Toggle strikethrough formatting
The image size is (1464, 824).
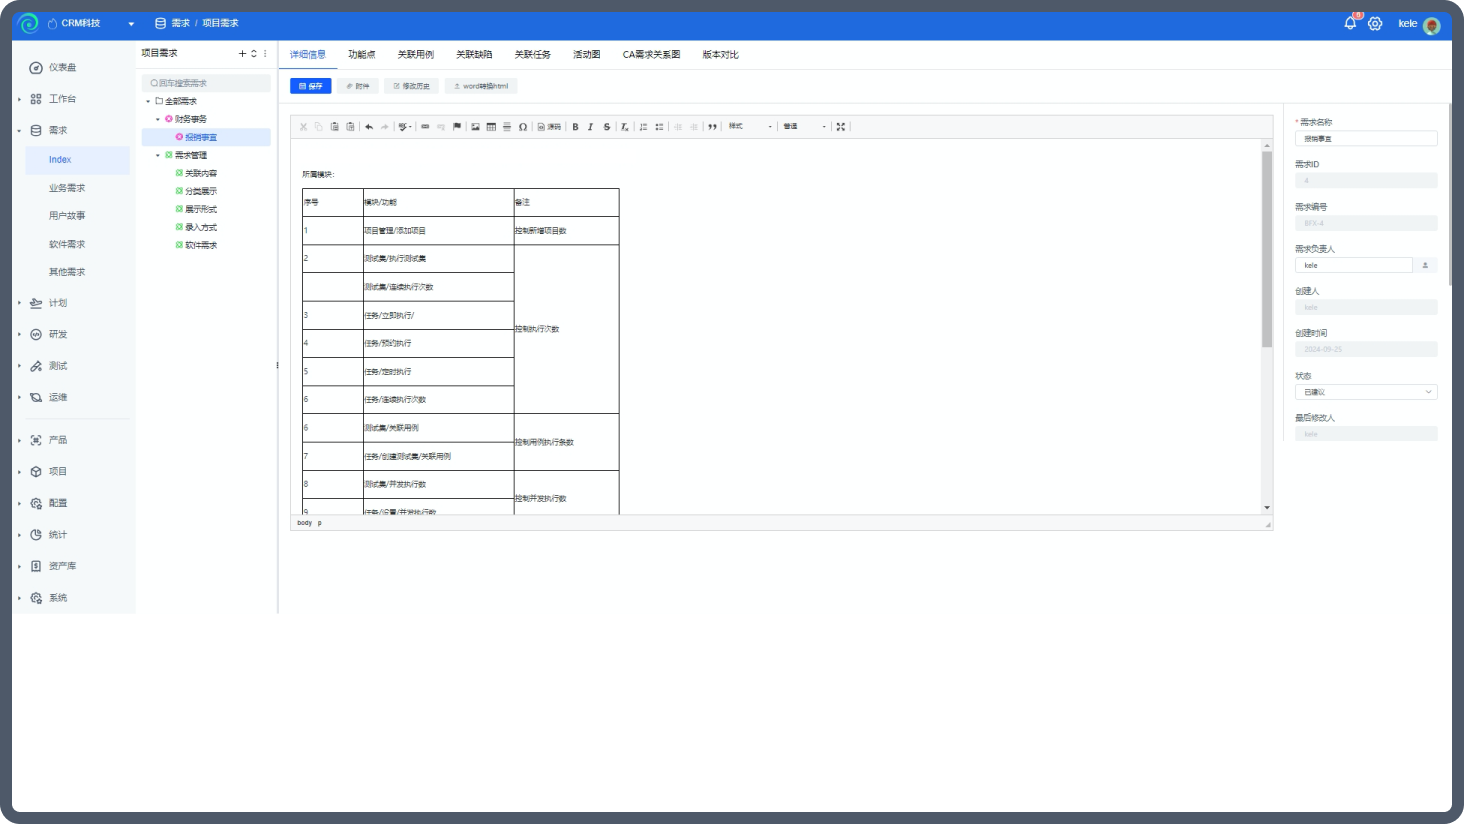[606, 127]
